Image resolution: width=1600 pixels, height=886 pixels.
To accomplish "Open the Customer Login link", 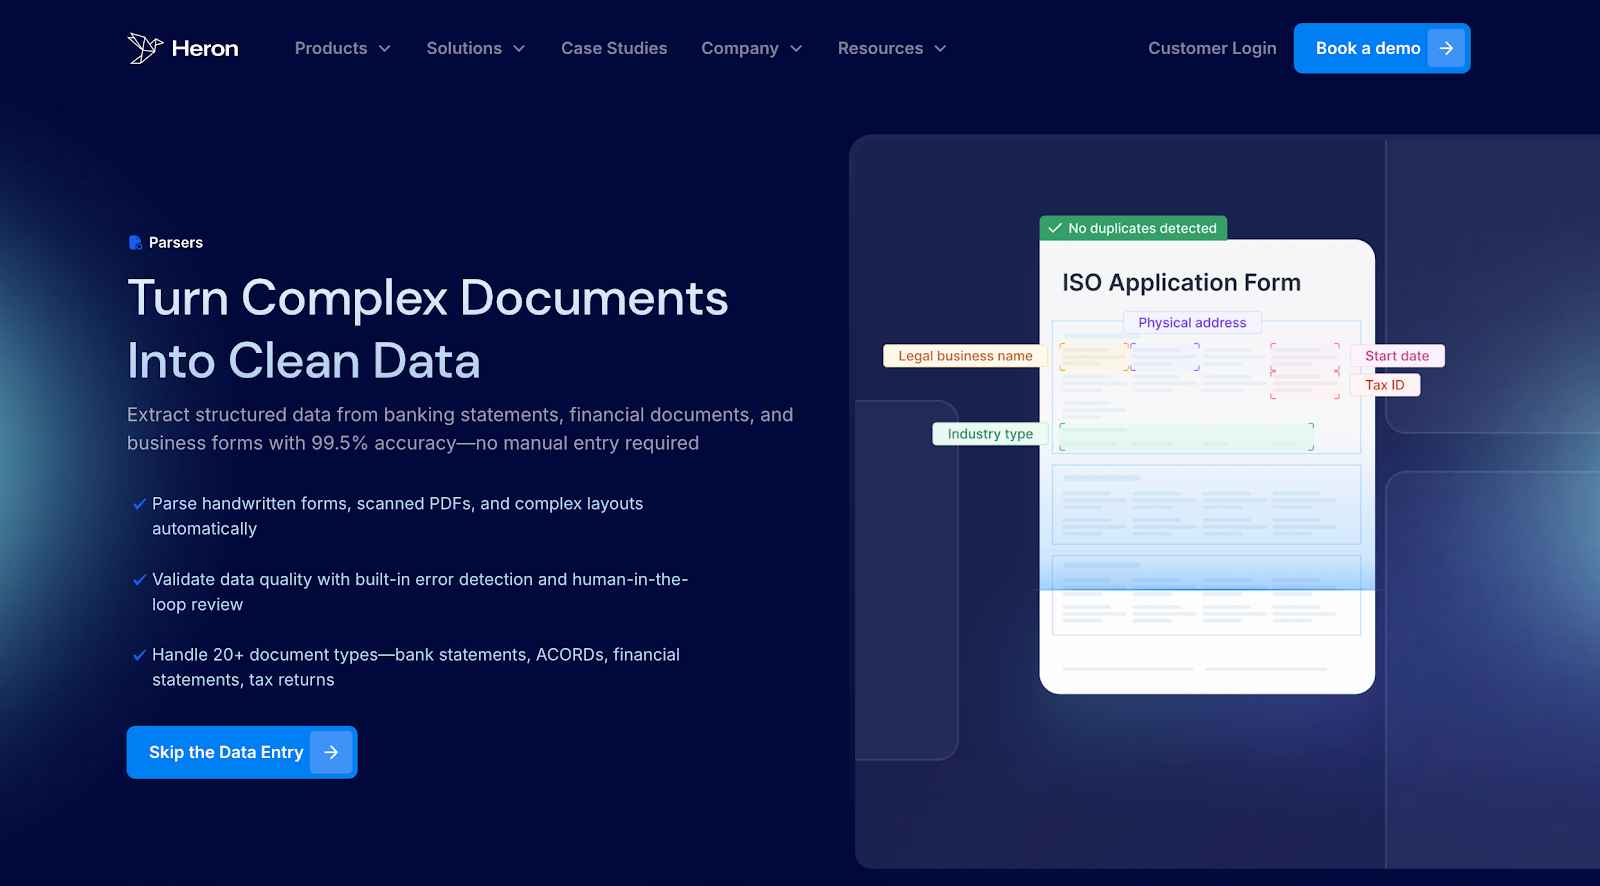I will coord(1212,48).
